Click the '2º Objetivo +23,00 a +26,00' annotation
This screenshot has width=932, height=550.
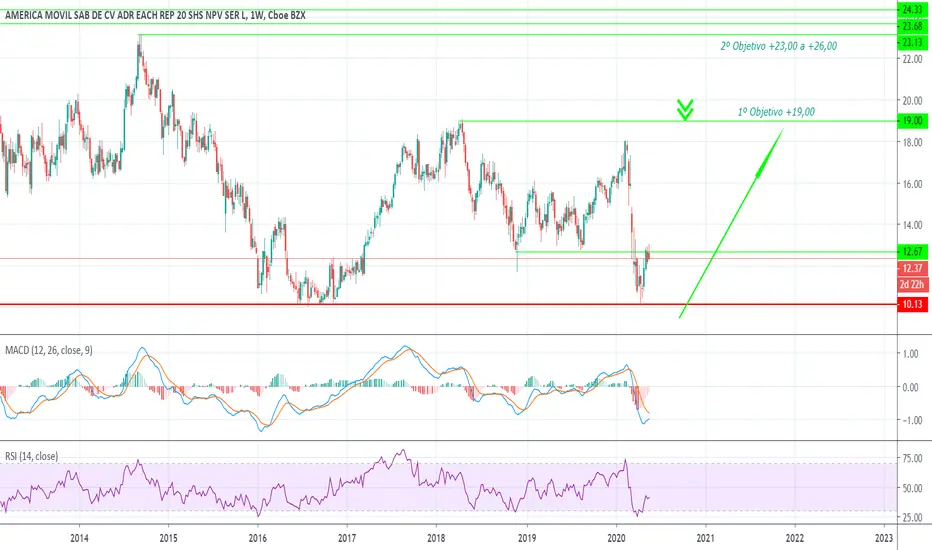779,46
